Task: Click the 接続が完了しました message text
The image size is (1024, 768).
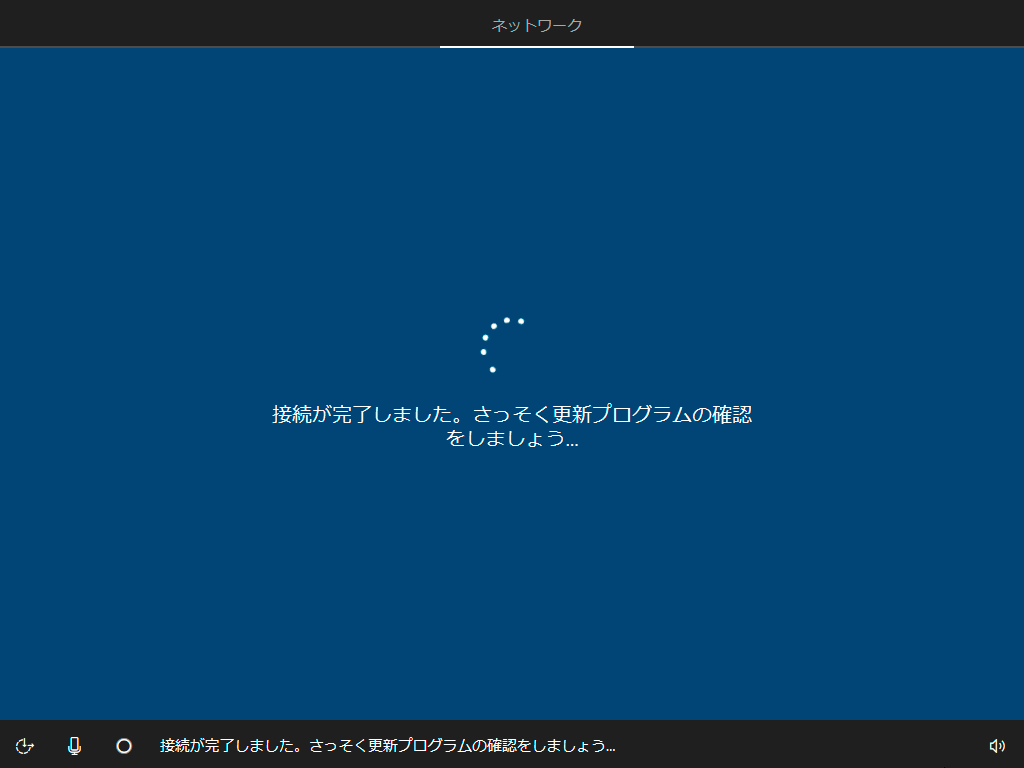Action: (x=511, y=425)
